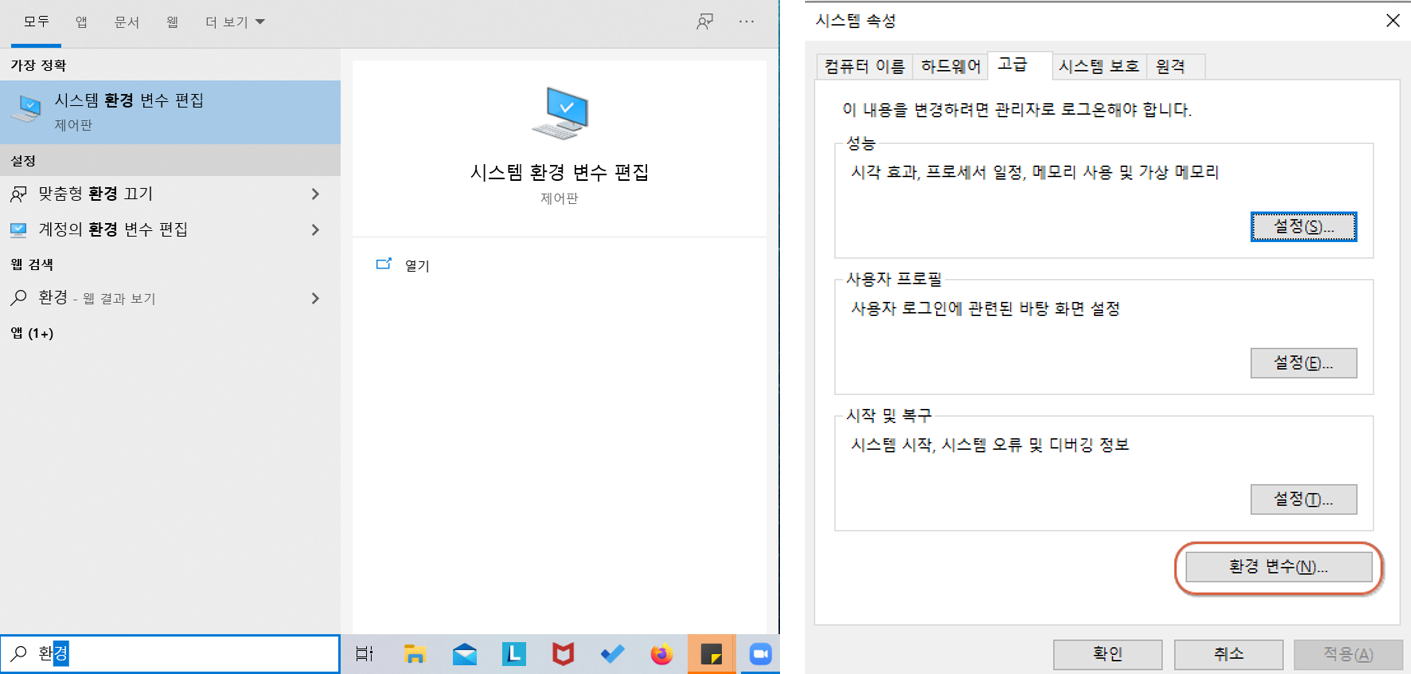1411x674 pixels.
Task: Click the 앱 (1+) section header
Action: point(32,333)
